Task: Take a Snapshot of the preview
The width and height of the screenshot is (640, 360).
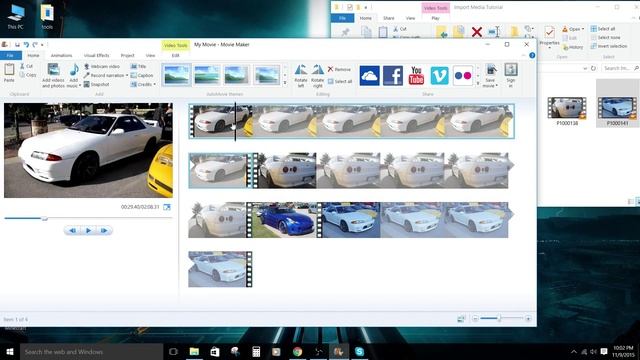Action: [x=97, y=84]
